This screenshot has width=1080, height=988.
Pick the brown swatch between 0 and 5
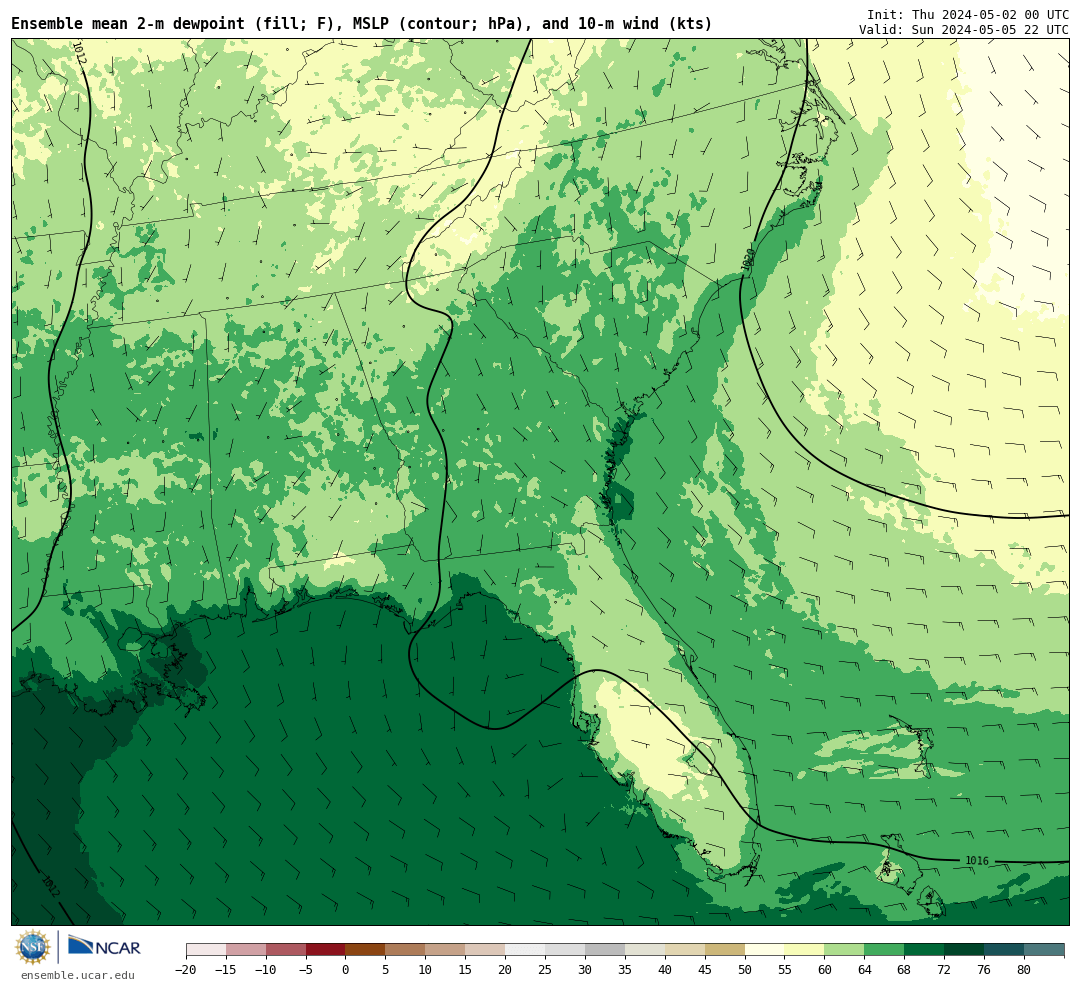366,950
